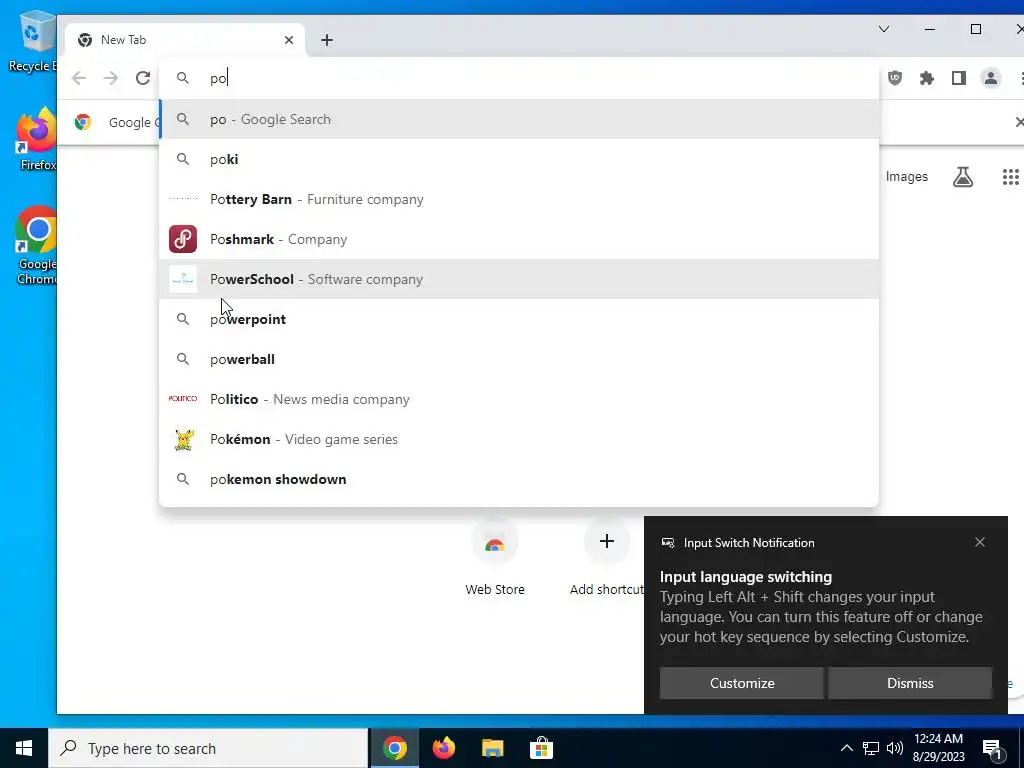Pick the 'powerpoint' search suggestion
Image resolution: width=1024 pixels, height=768 pixels.
519,319
